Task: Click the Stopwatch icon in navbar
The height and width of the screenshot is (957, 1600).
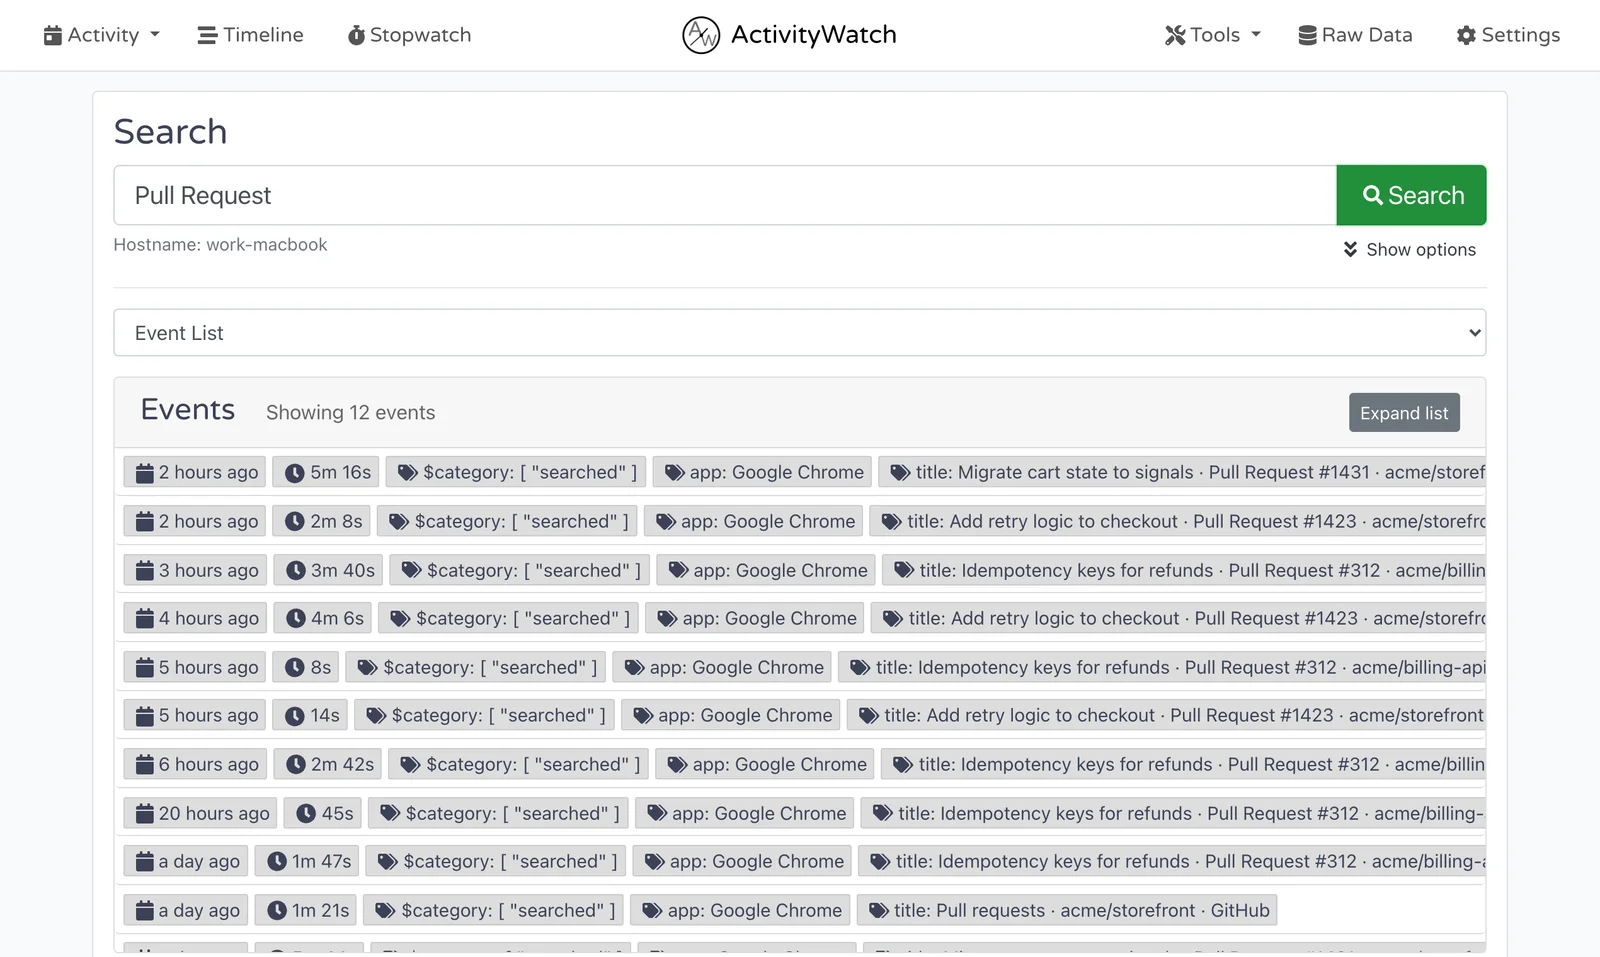Action: tap(356, 35)
